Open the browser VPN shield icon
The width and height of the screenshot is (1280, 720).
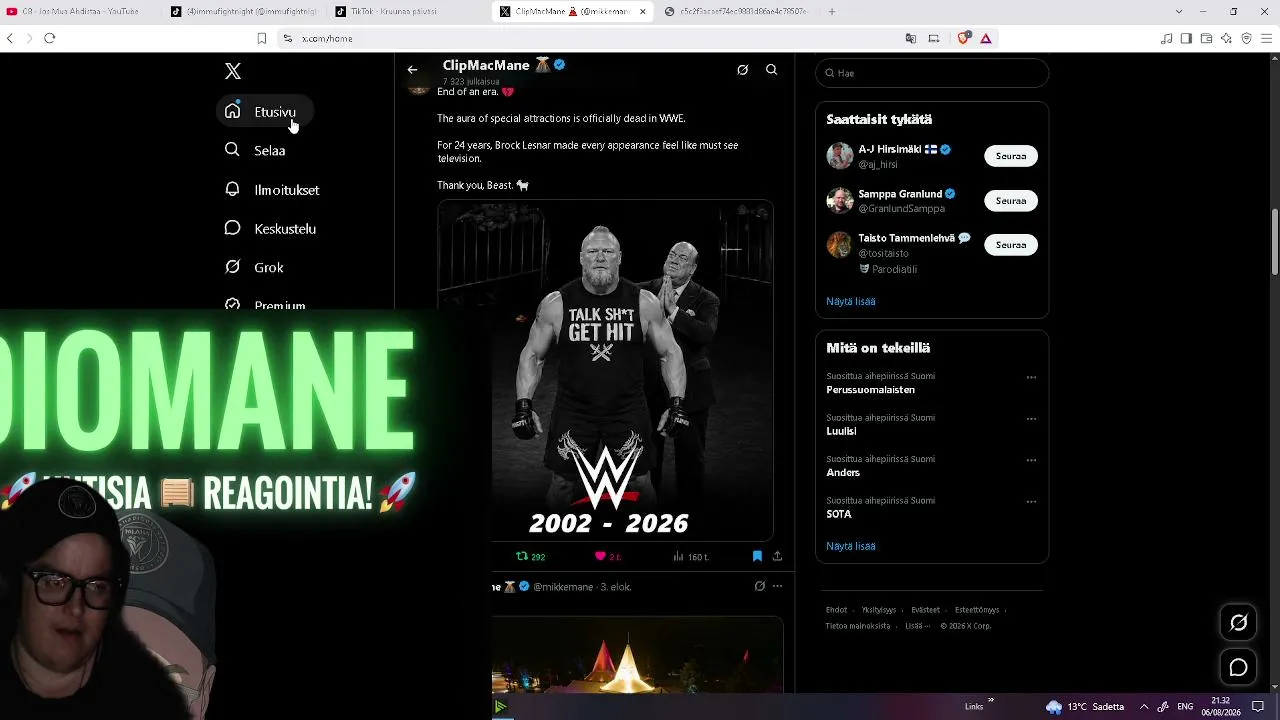pos(1246,38)
